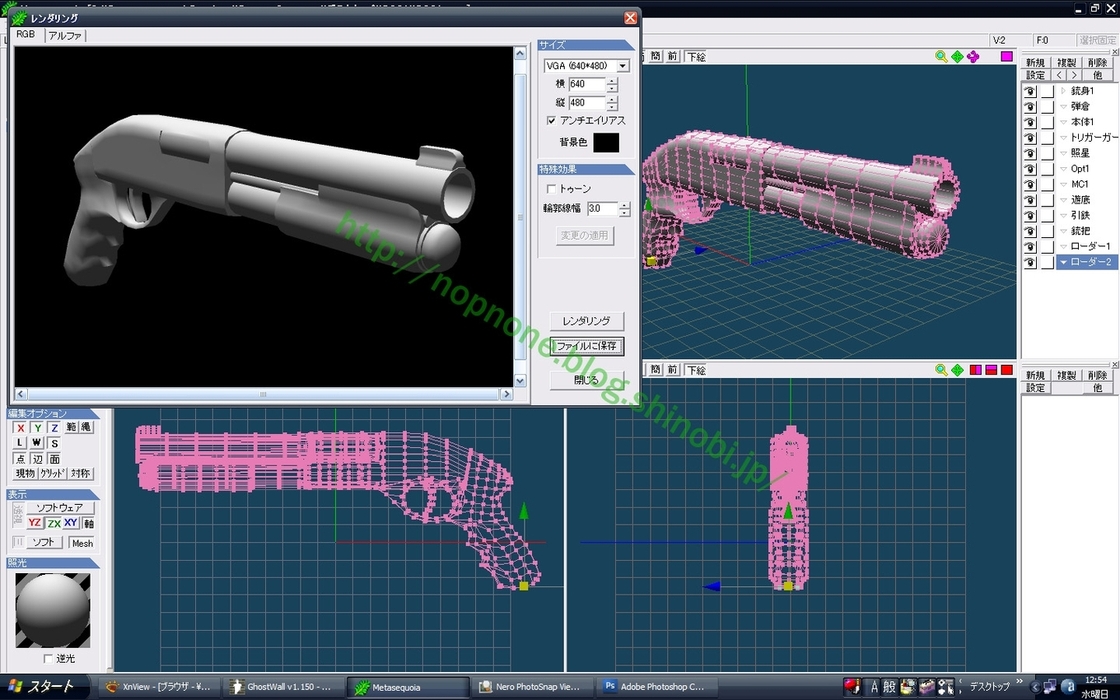Toggle the X axis edit option
Viewport: 1120px width, 700px height.
point(20,428)
